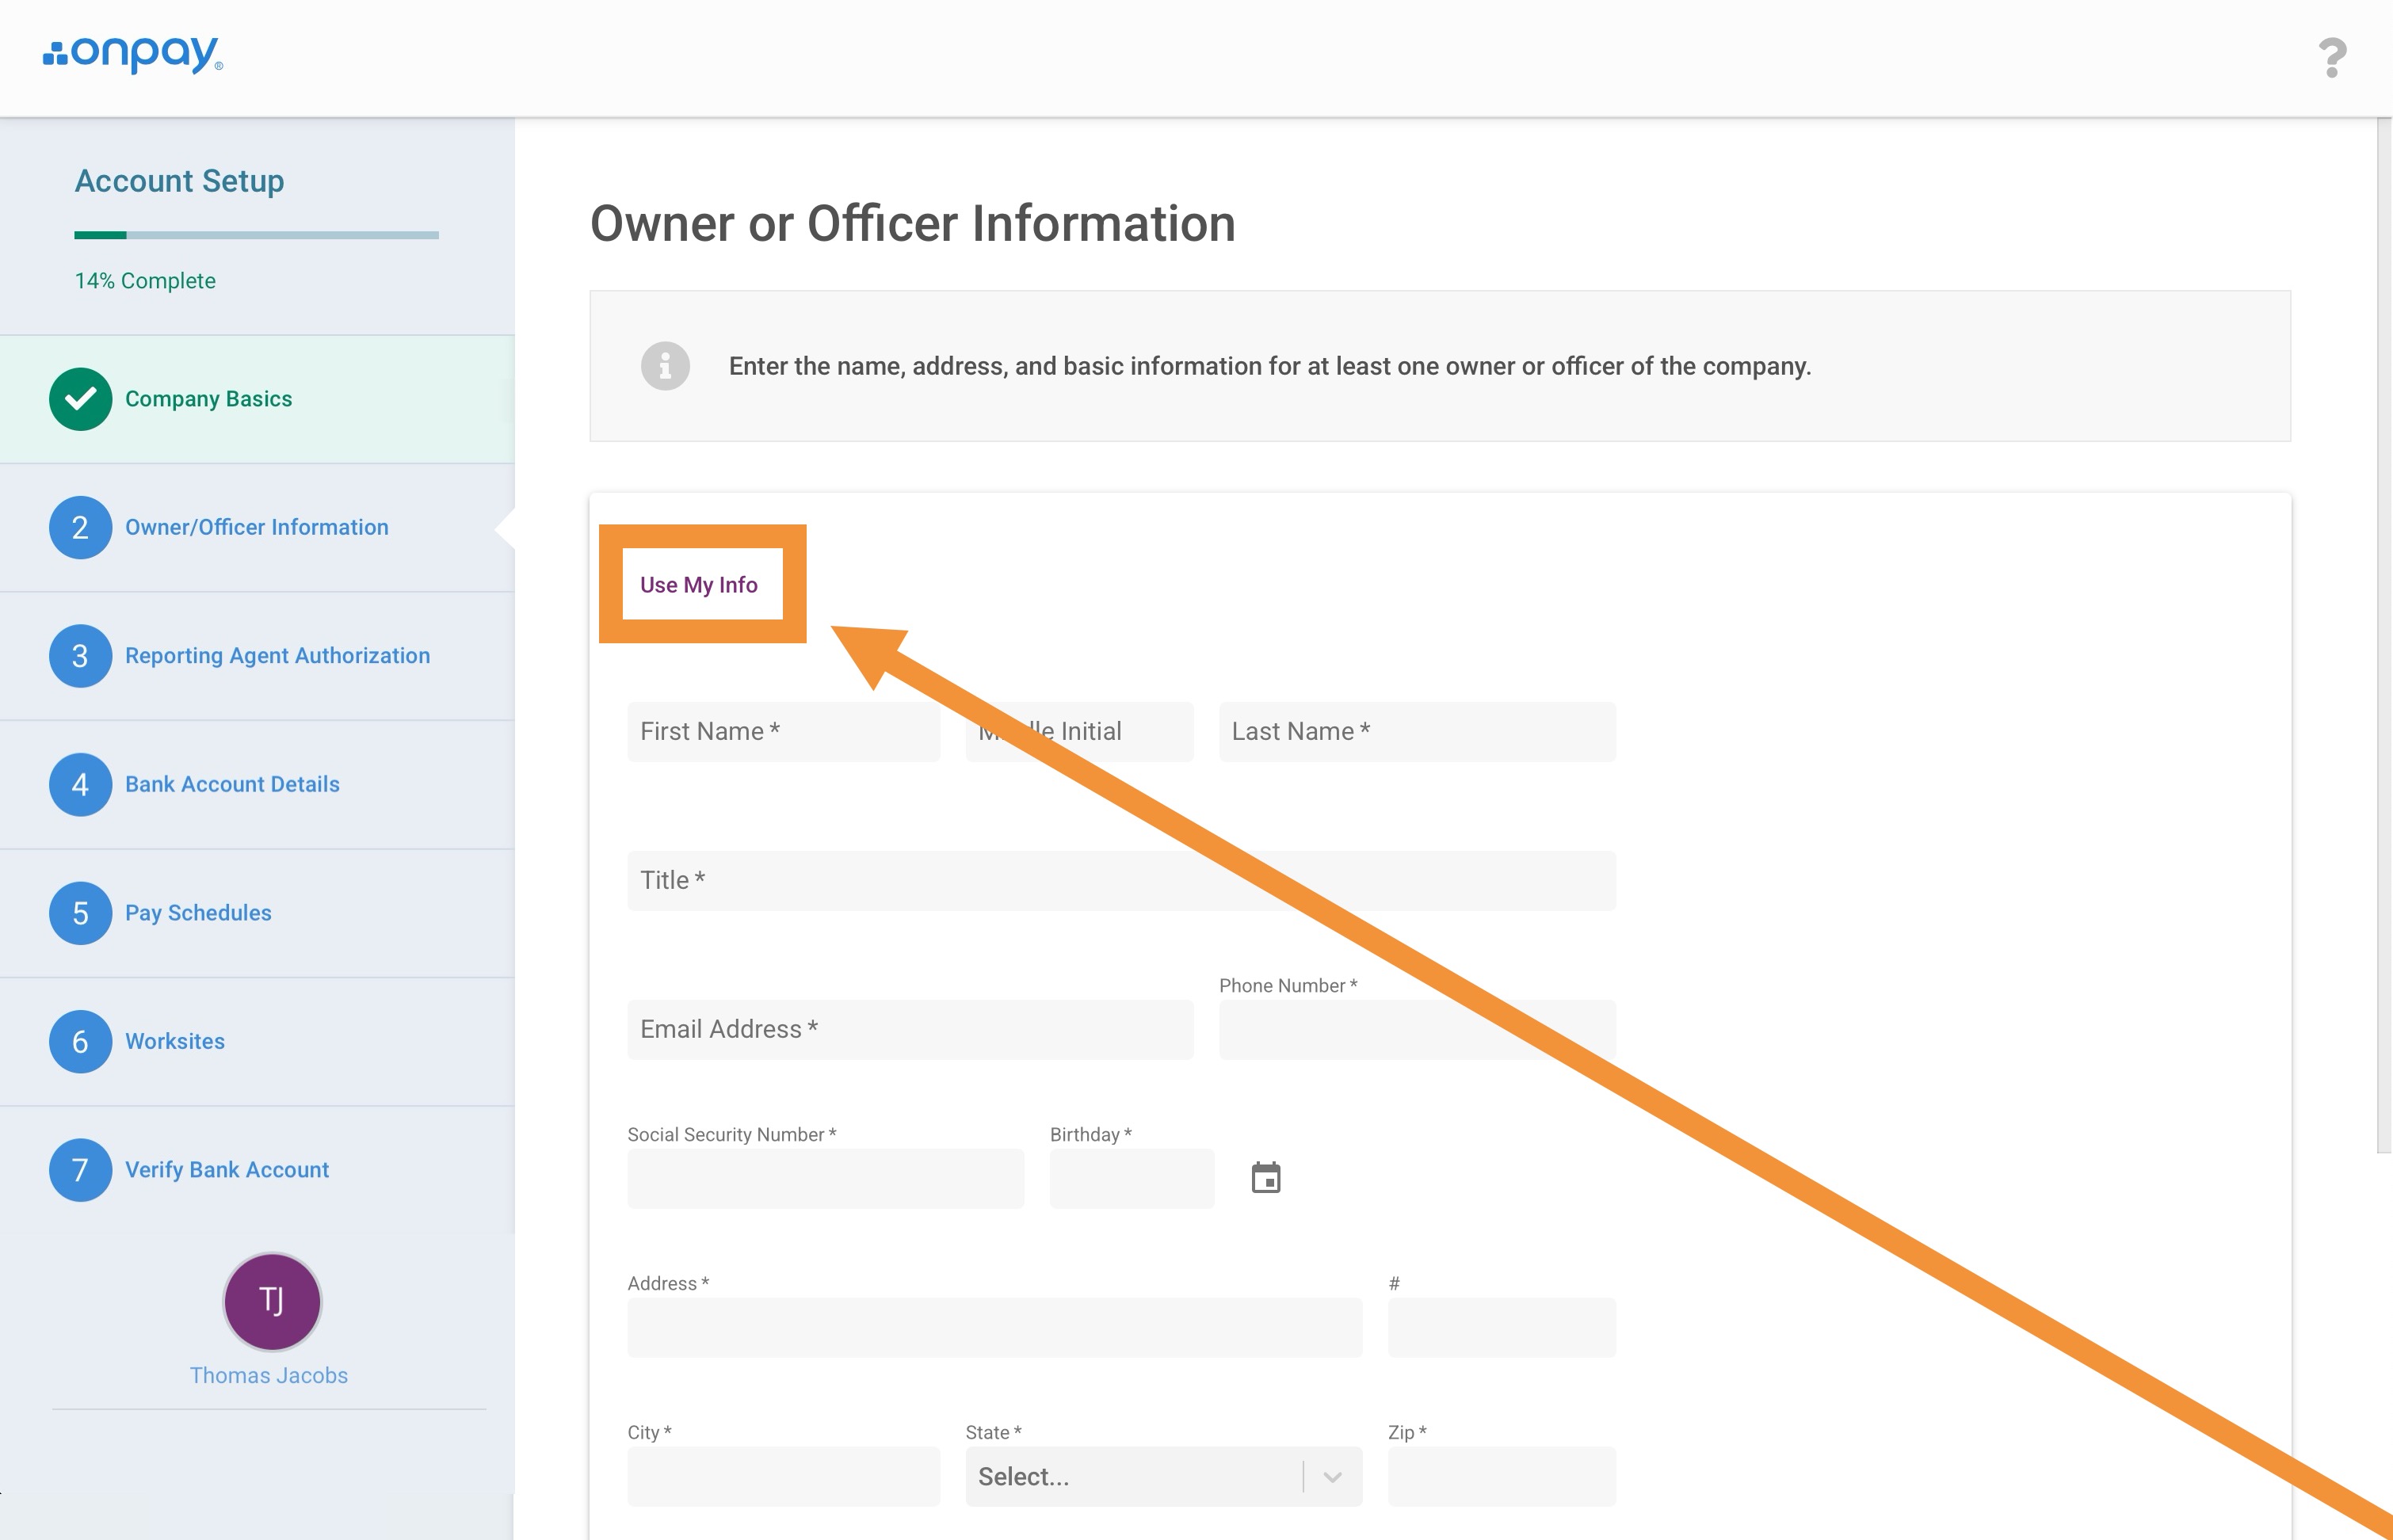Click the Thomas Jacobs name link
This screenshot has height=1540, width=2393.
click(x=269, y=1375)
